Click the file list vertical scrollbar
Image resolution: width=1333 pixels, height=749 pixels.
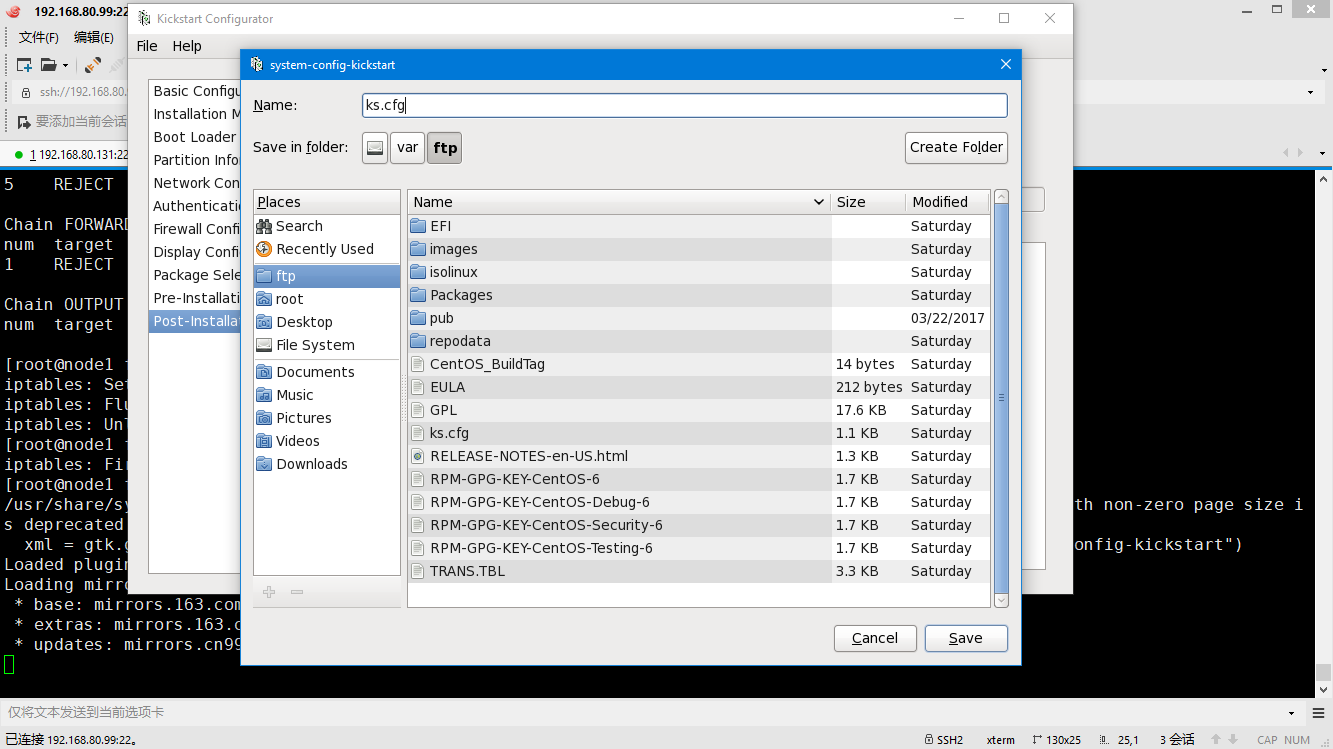[x=1001, y=398]
